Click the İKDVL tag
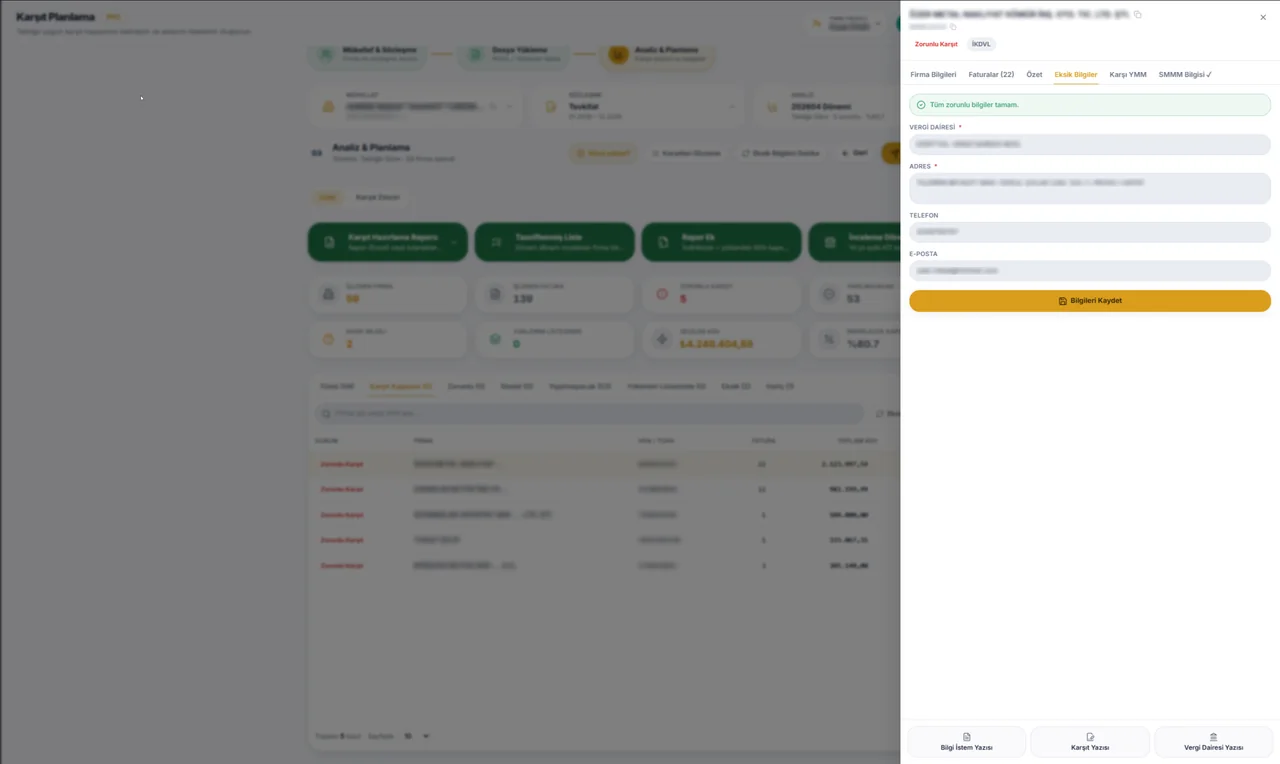Image resolution: width=1280 pixels, height=764 pixels. [982, 44]
